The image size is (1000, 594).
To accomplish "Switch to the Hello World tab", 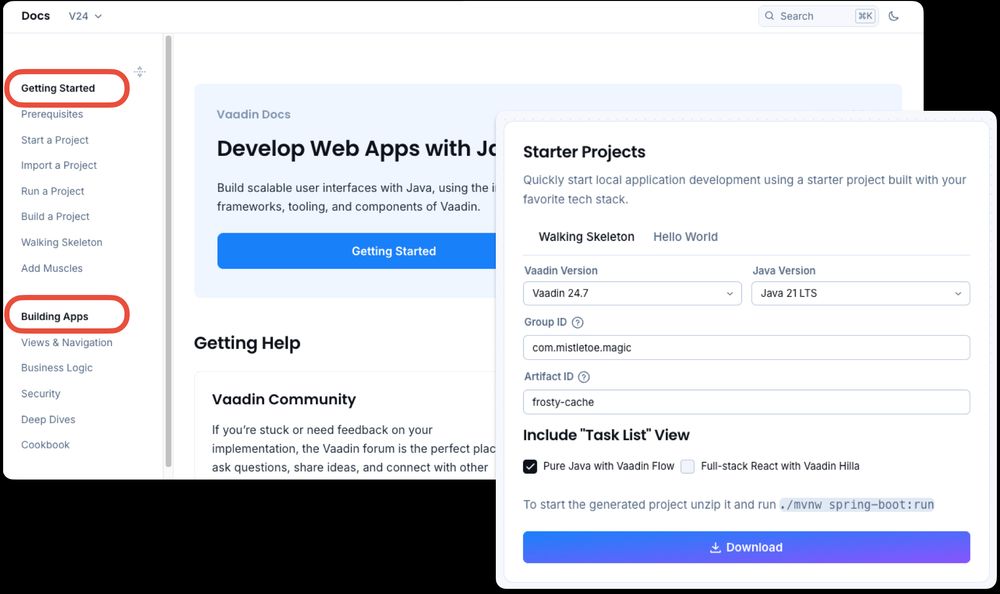I will coord(685,237).
